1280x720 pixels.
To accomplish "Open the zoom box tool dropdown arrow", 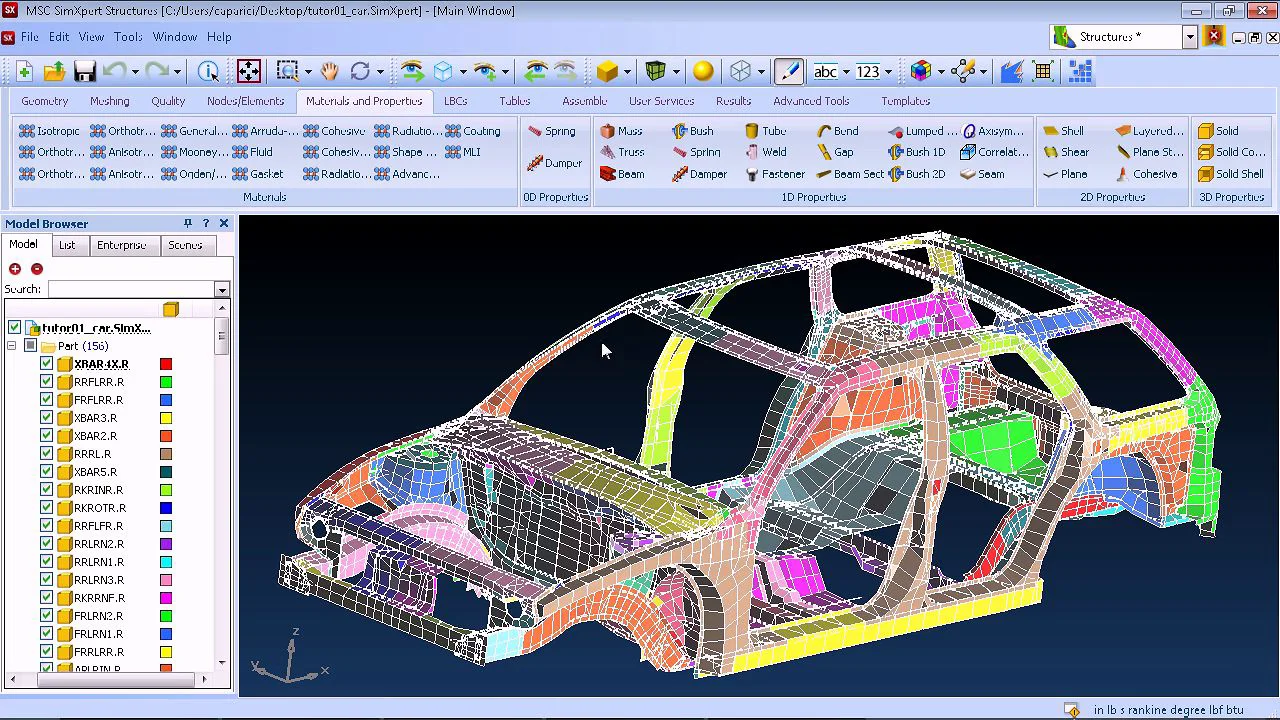I will [308, 71].
